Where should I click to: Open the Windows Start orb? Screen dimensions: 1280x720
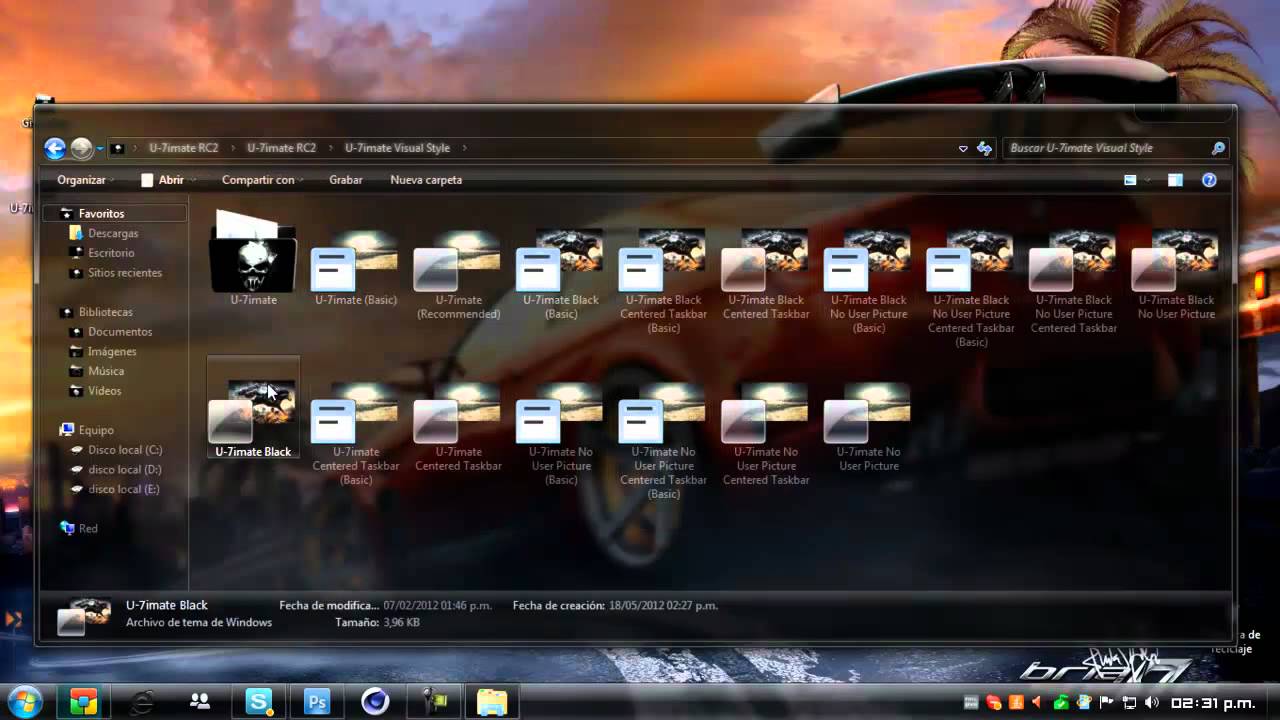coord(23,701)
